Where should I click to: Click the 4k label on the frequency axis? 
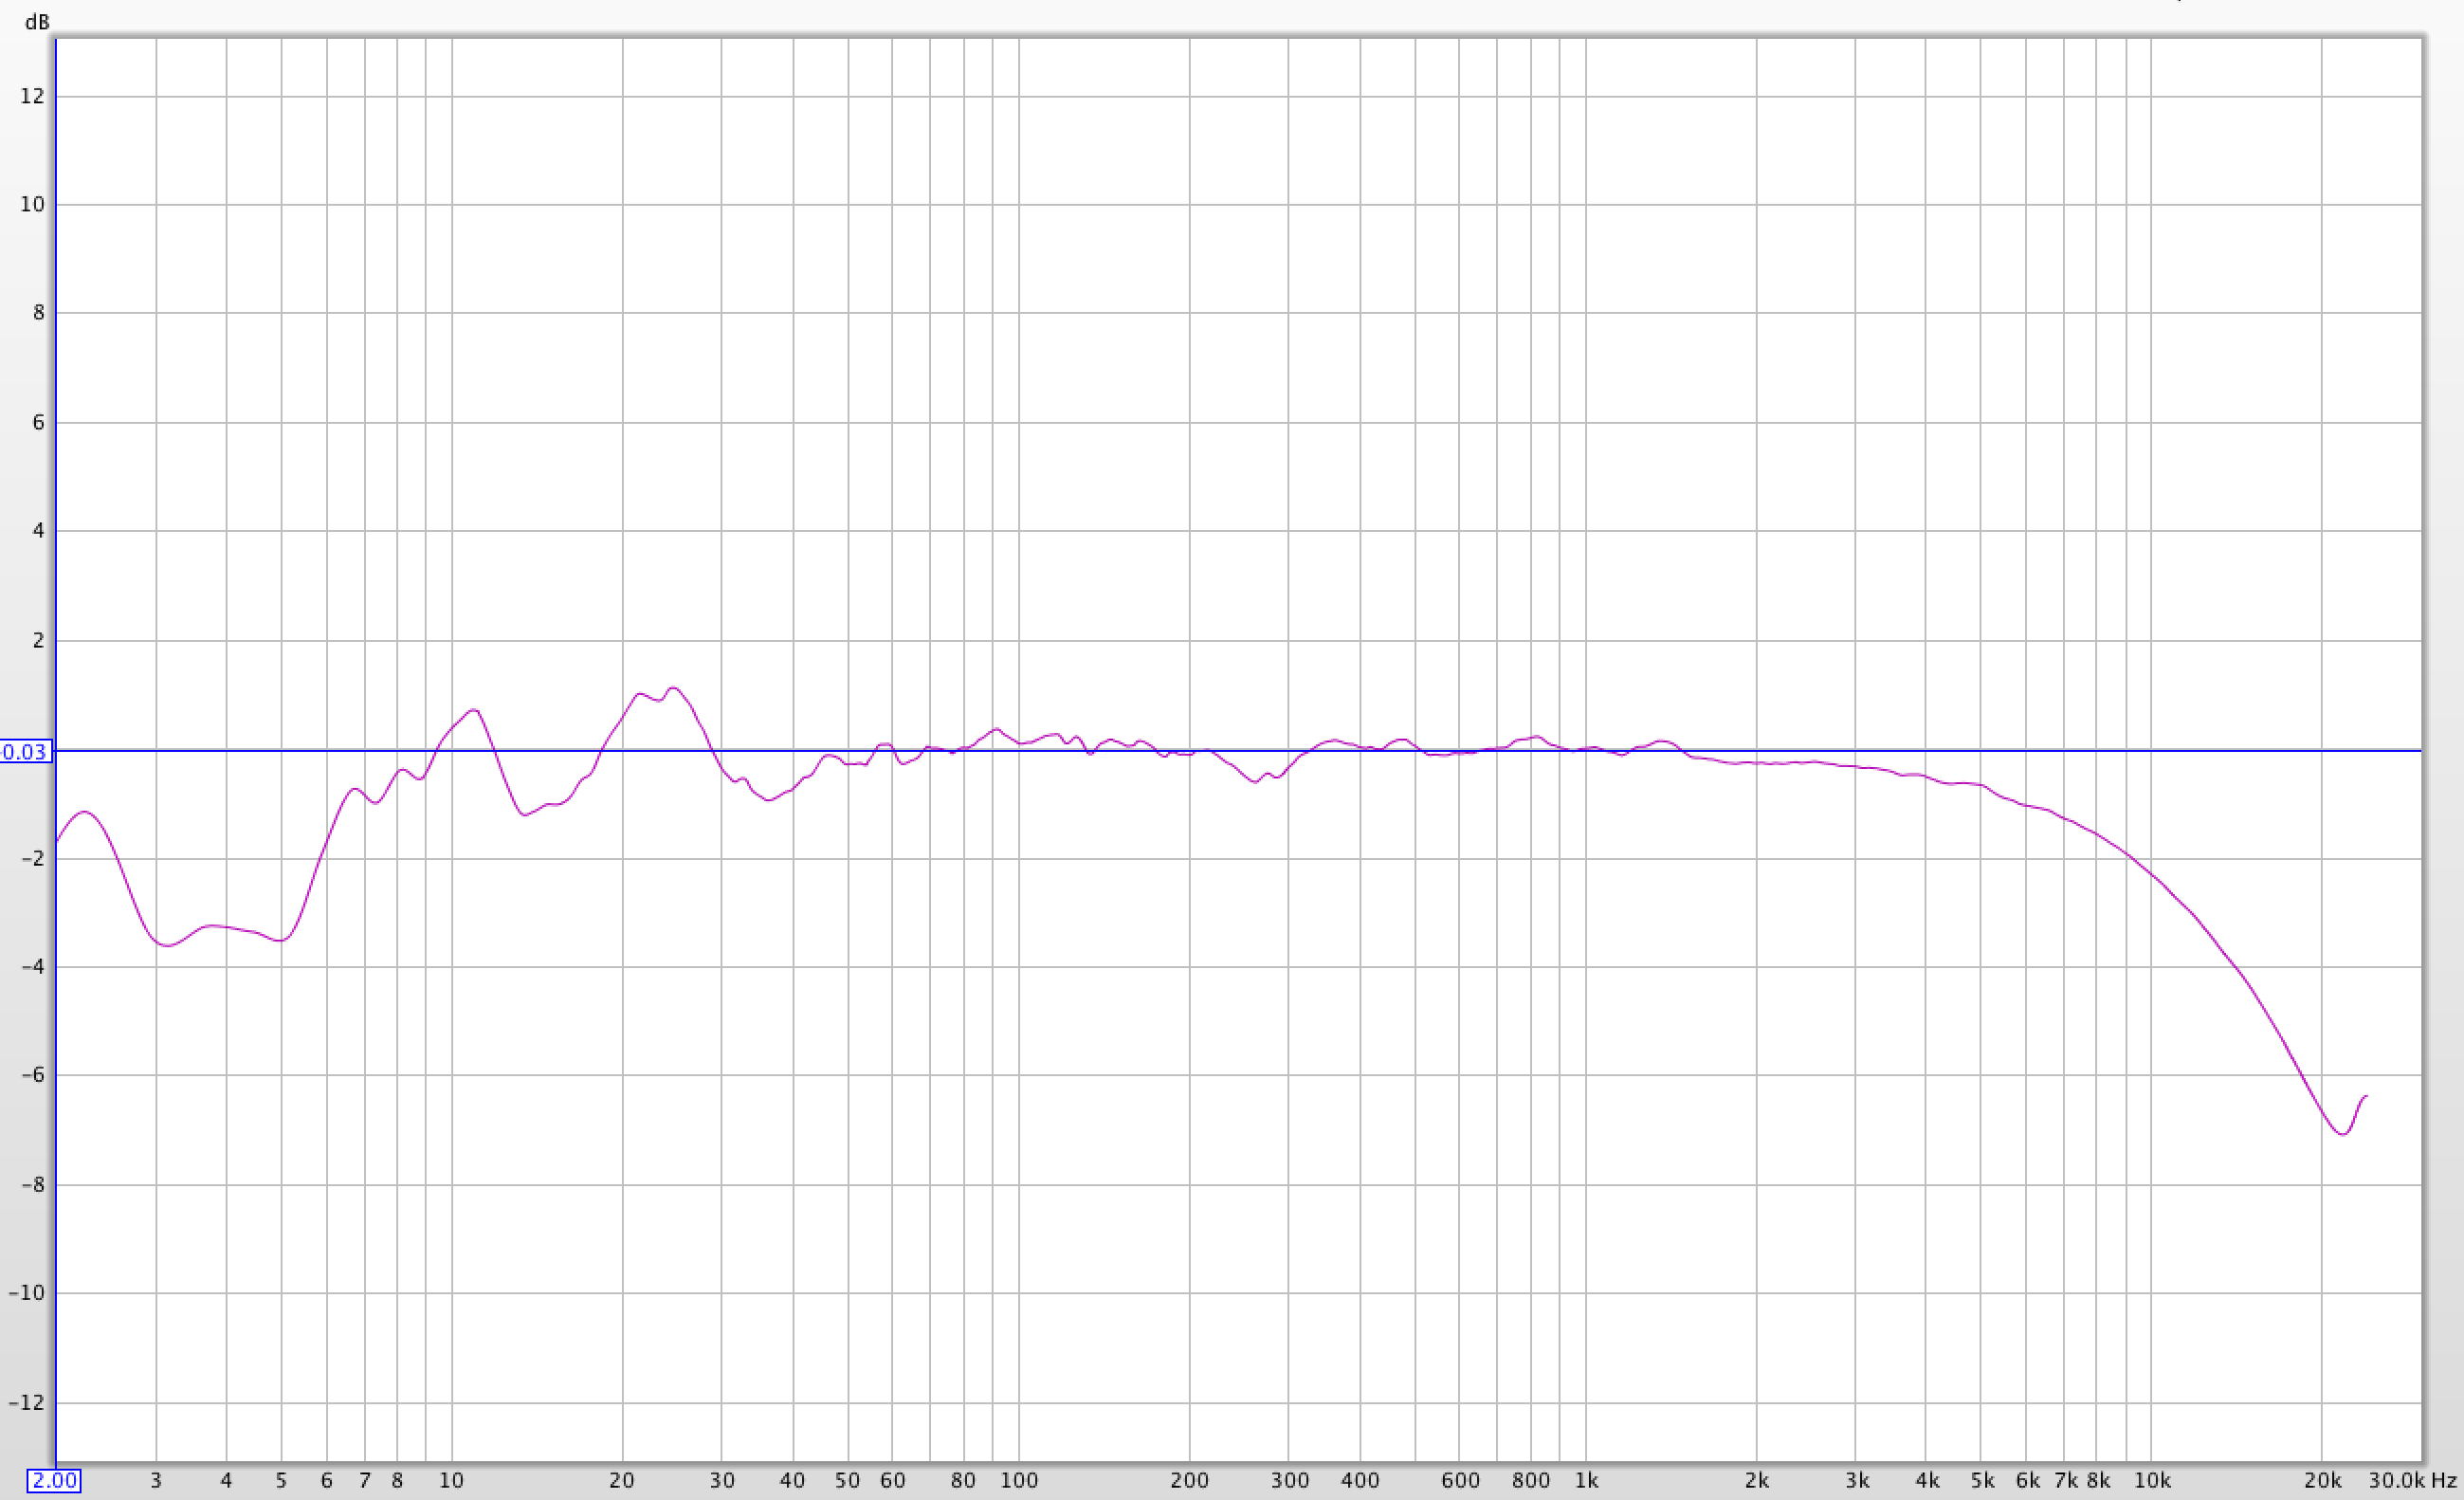point(1928,1481)
